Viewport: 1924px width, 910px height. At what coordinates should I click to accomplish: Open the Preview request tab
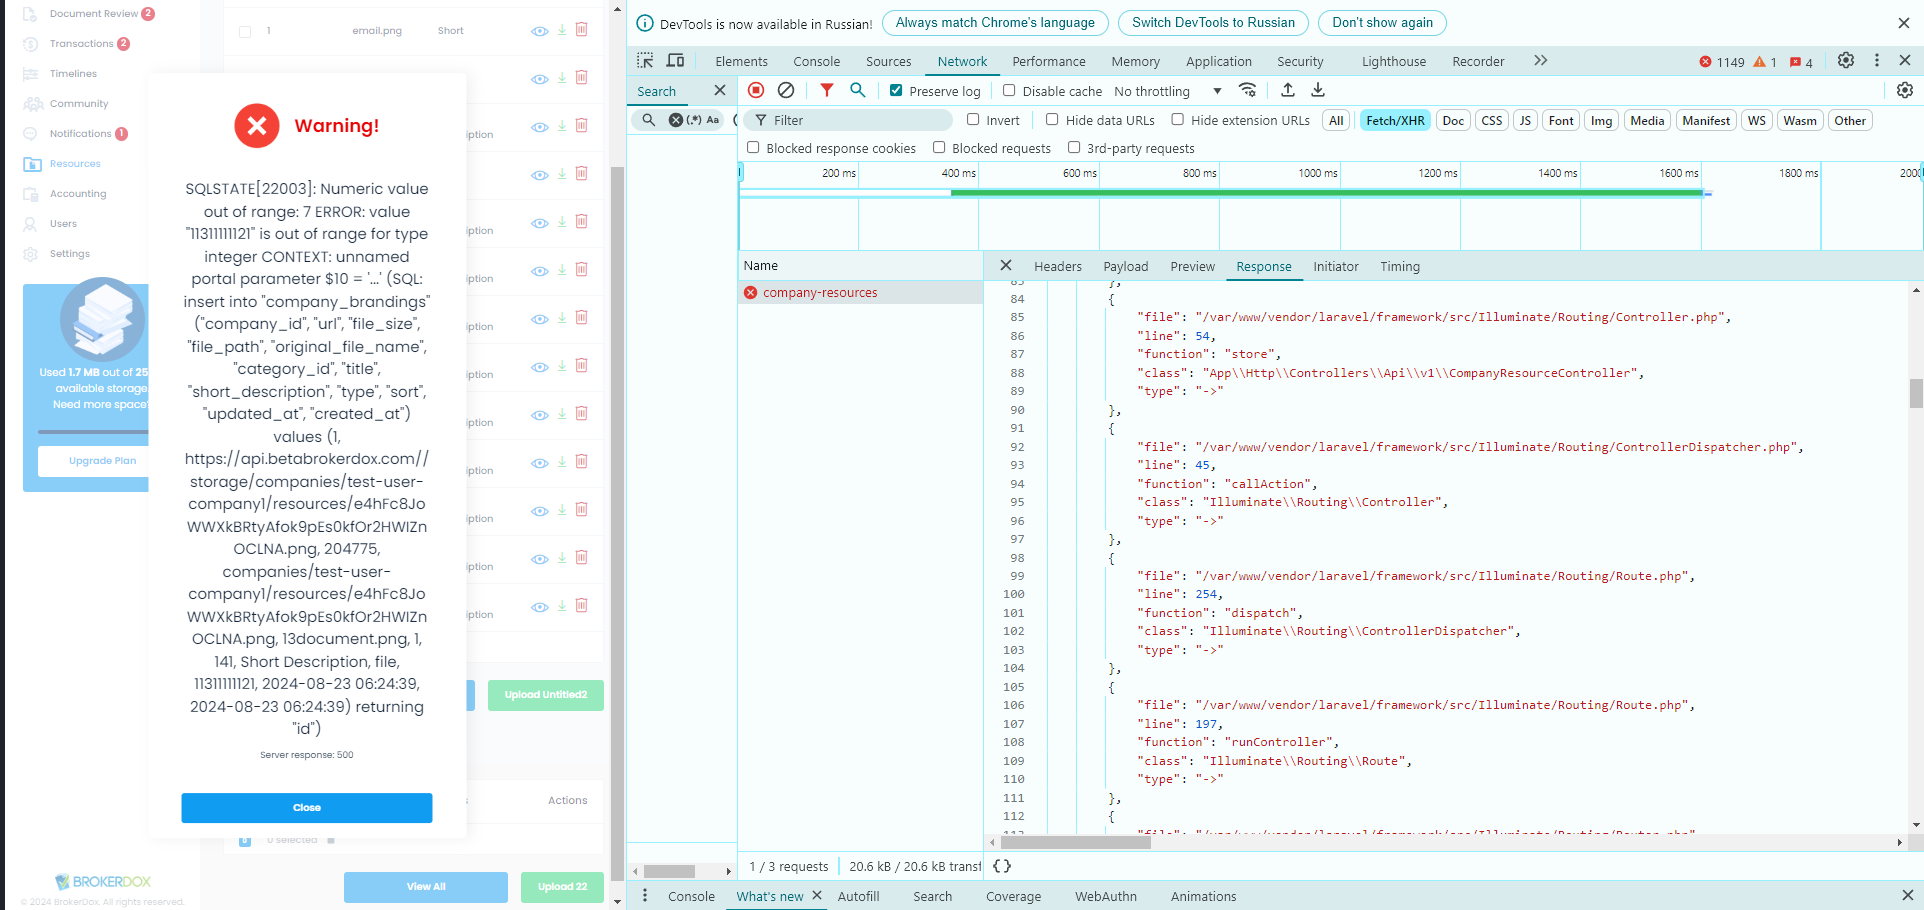pos(1192,267)
